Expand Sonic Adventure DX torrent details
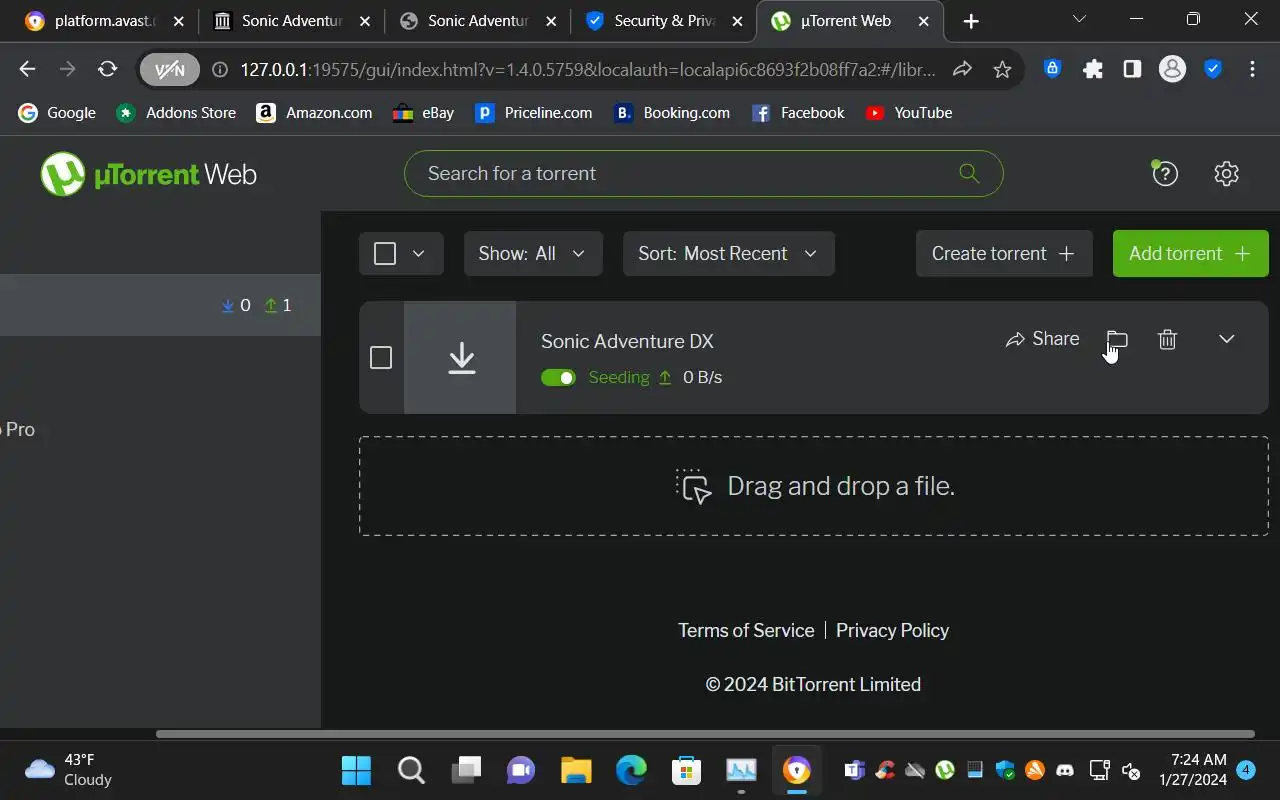The width and height of the screenshot is (1280, 800). pyautogui.click(x=1226, y=339)
